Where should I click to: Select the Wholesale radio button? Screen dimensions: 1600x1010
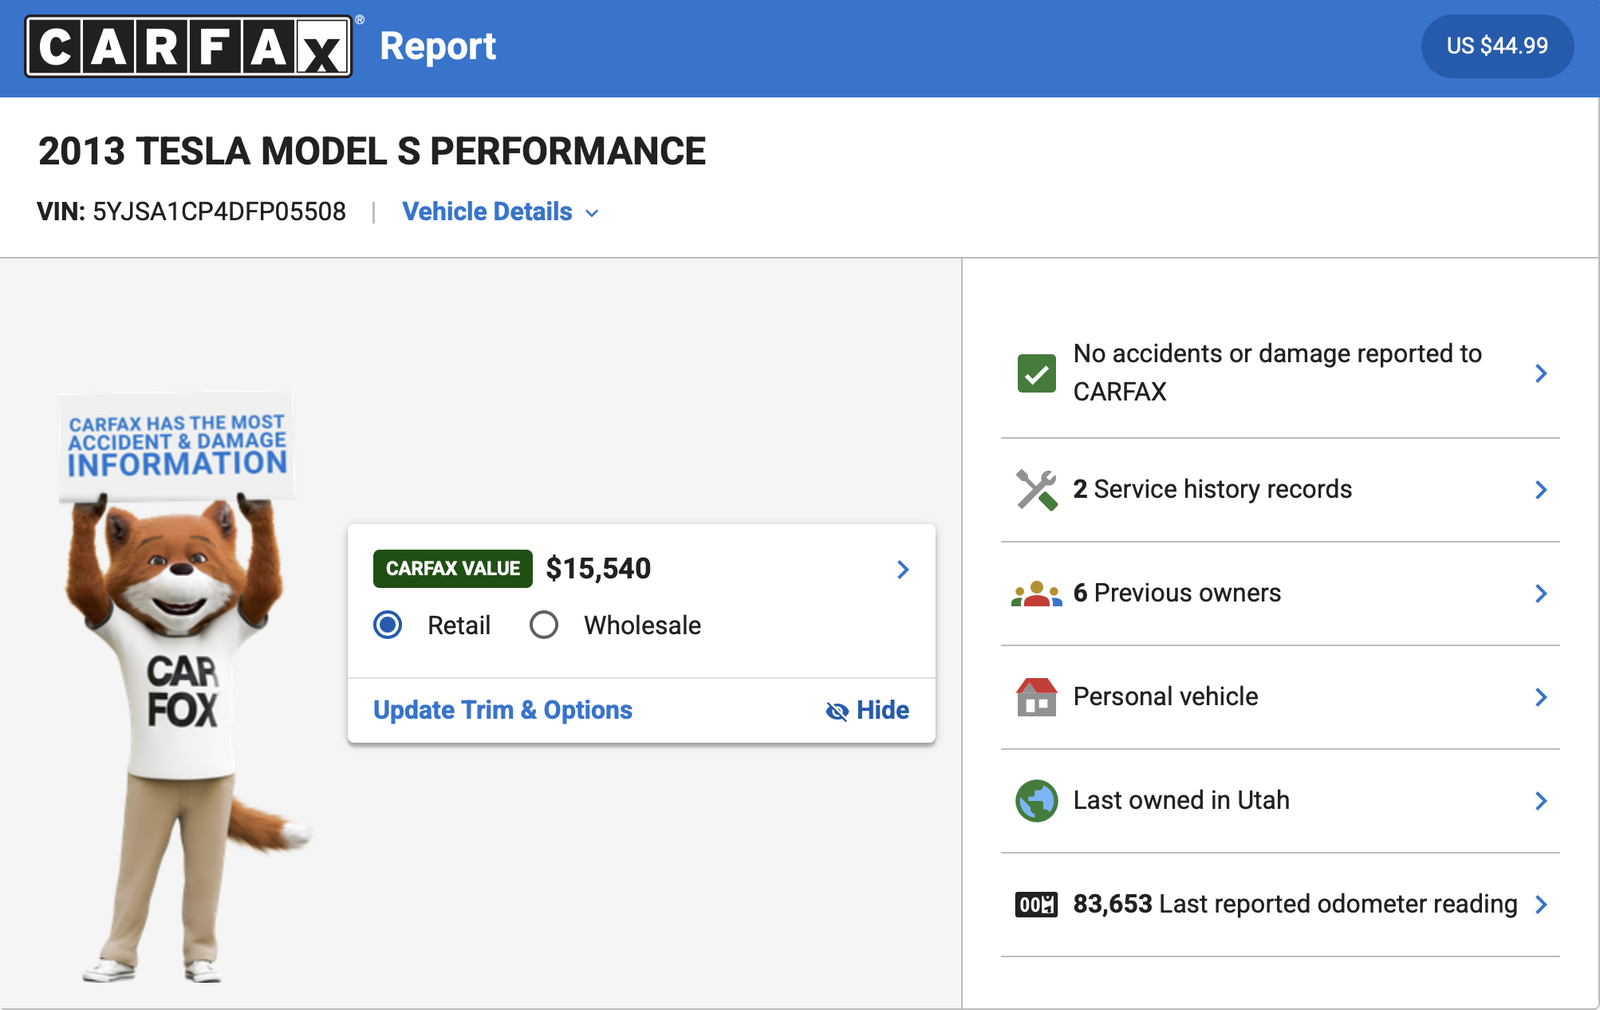click(544, 625)
